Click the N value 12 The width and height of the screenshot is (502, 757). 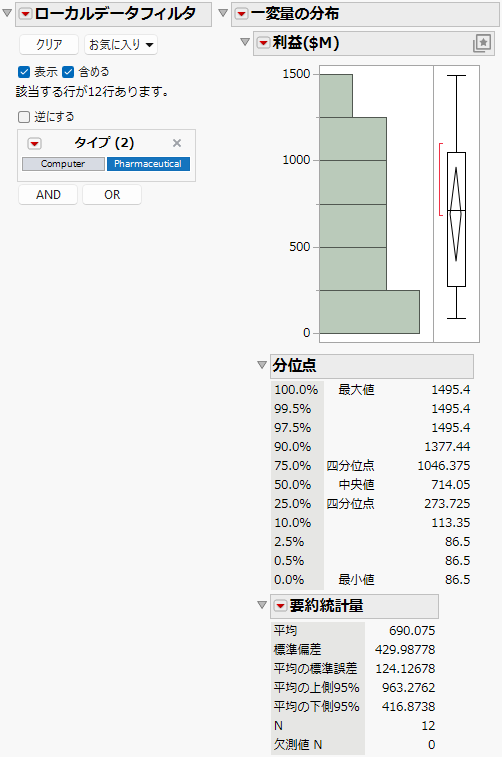pos(428,726)
